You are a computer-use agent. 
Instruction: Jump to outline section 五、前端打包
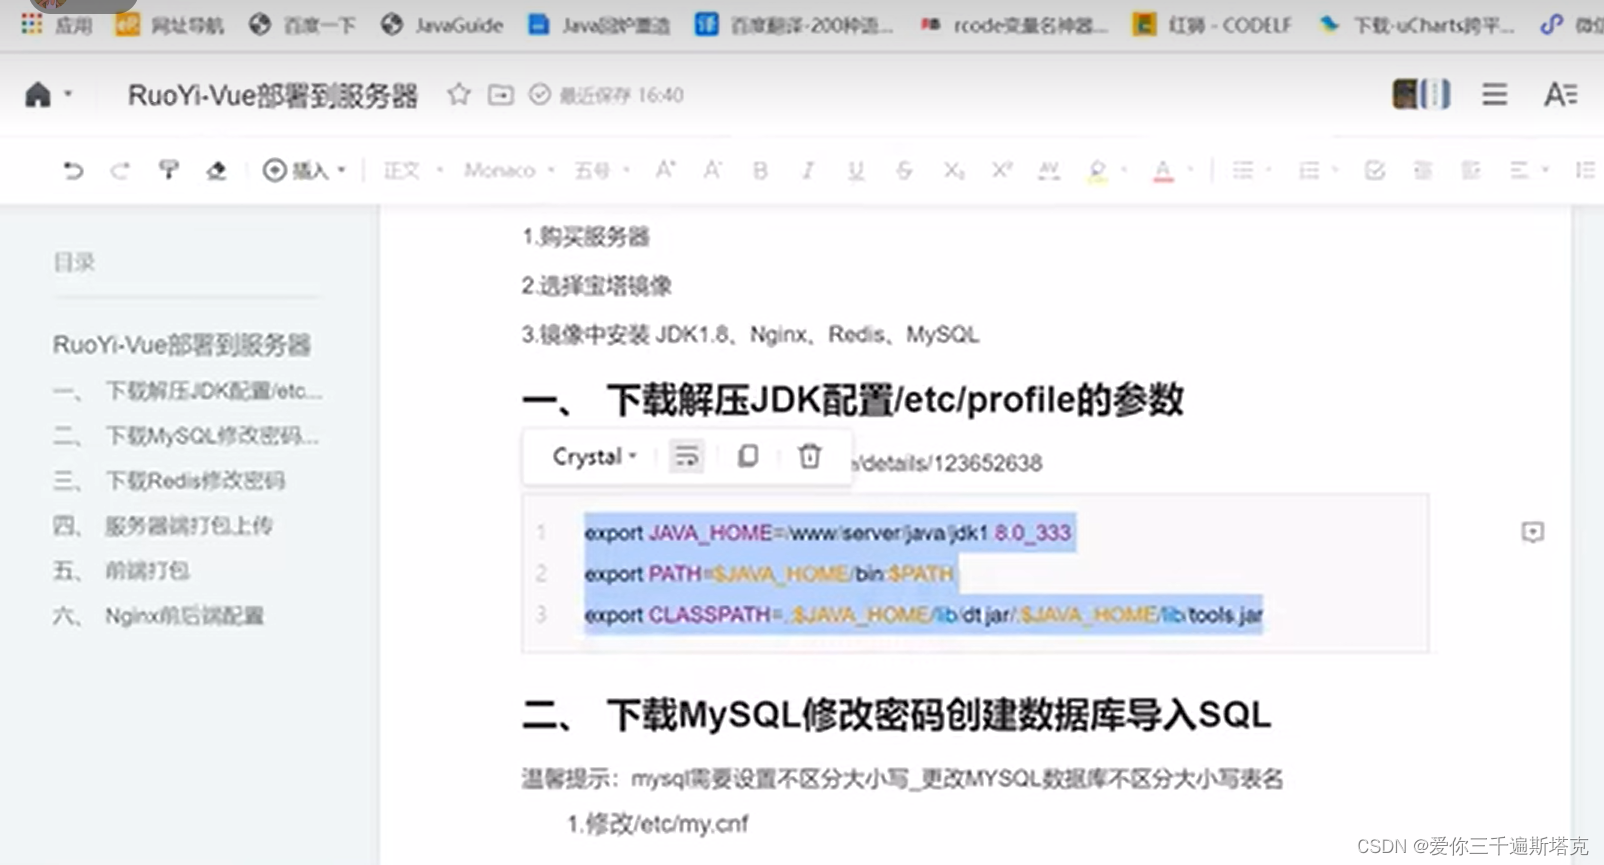tap(121, 571)
